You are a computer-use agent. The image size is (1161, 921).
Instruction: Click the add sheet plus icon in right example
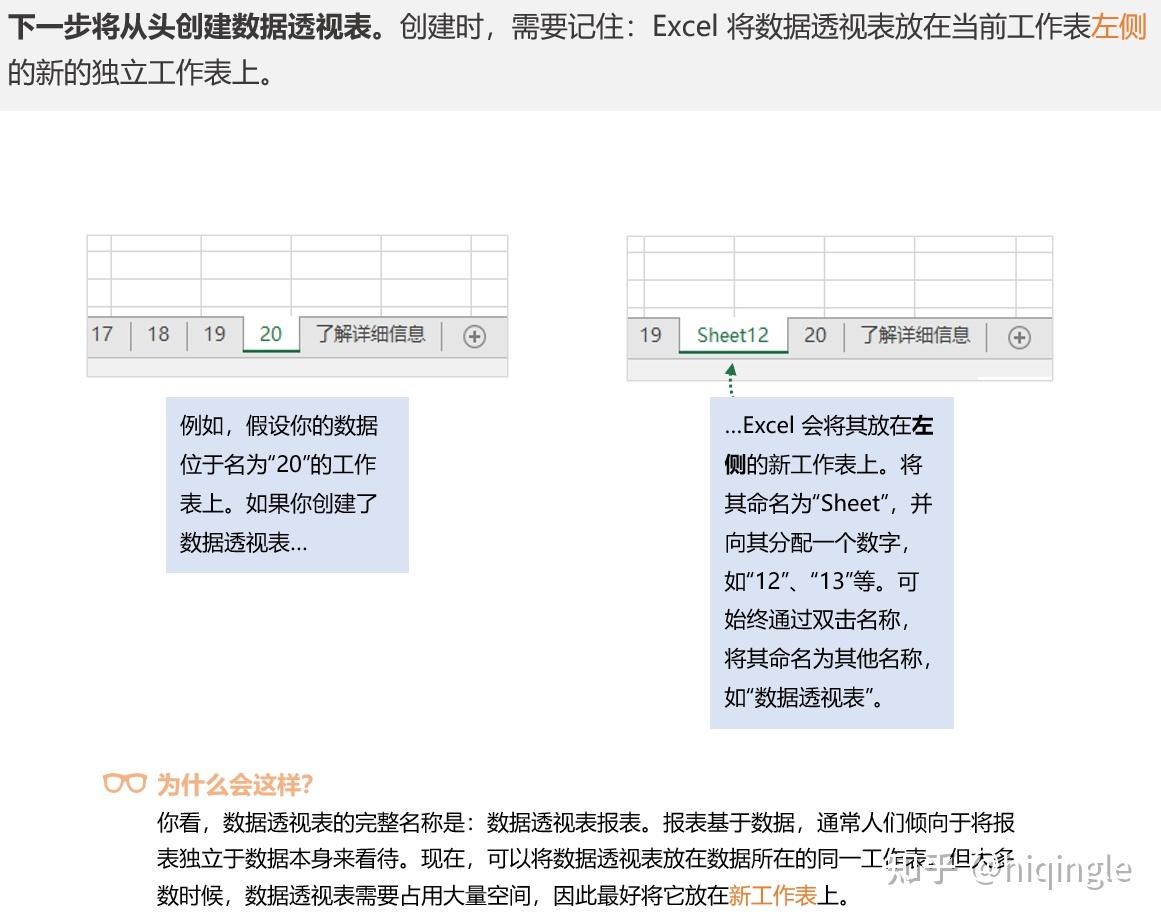(x=1020, y=338)
